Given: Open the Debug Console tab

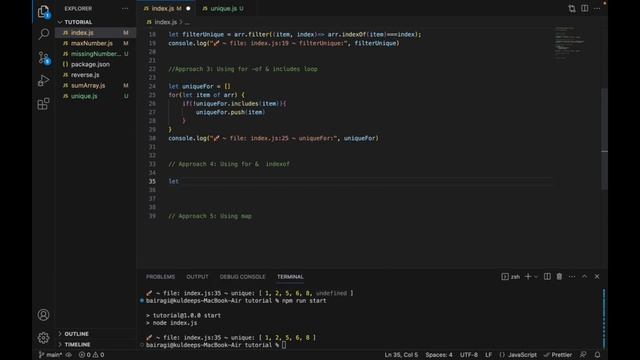Looking at the screenshot, I should [242, 277].
